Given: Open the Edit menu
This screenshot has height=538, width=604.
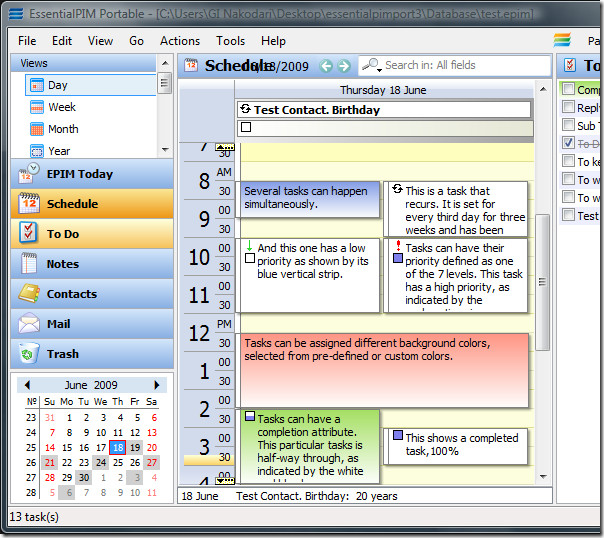Looking at the screenshot, I should (x=62, y=41).
